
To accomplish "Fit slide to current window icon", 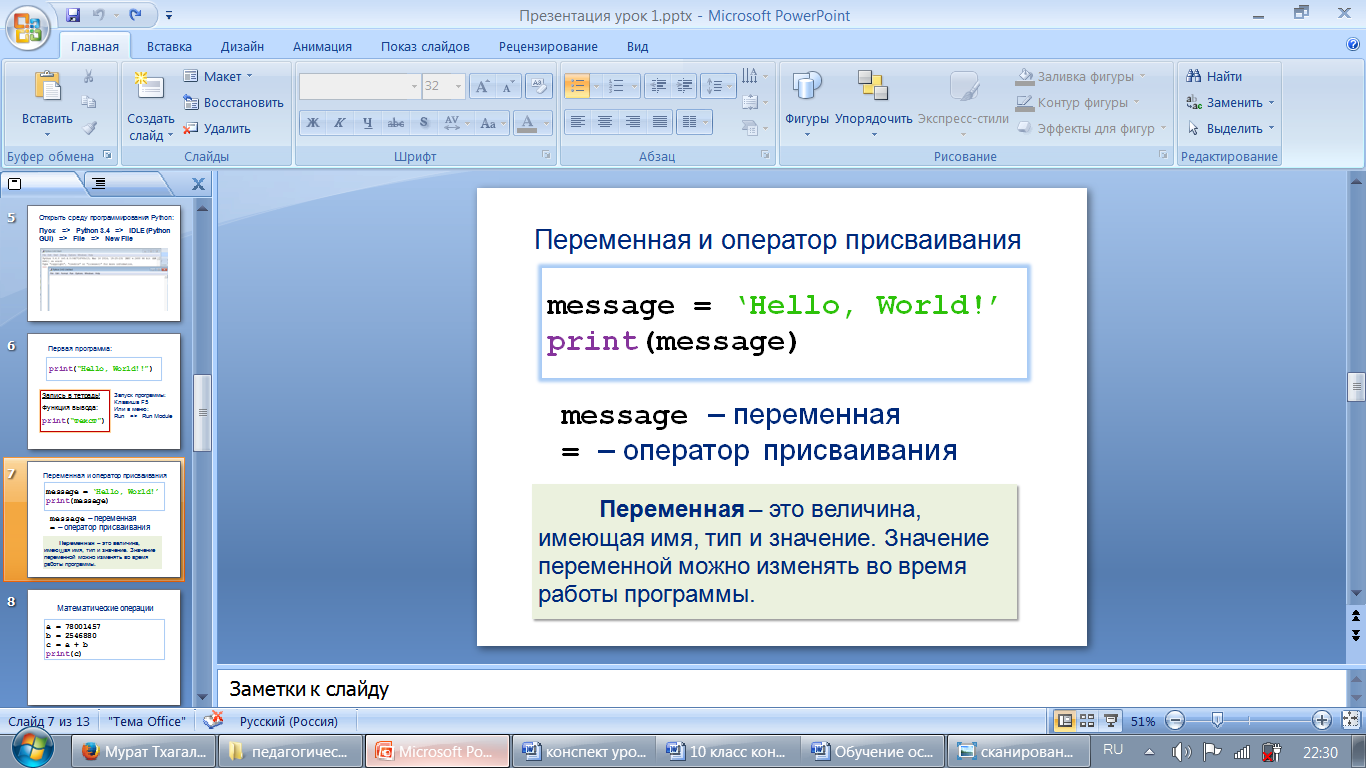I will click(1351, 720).
